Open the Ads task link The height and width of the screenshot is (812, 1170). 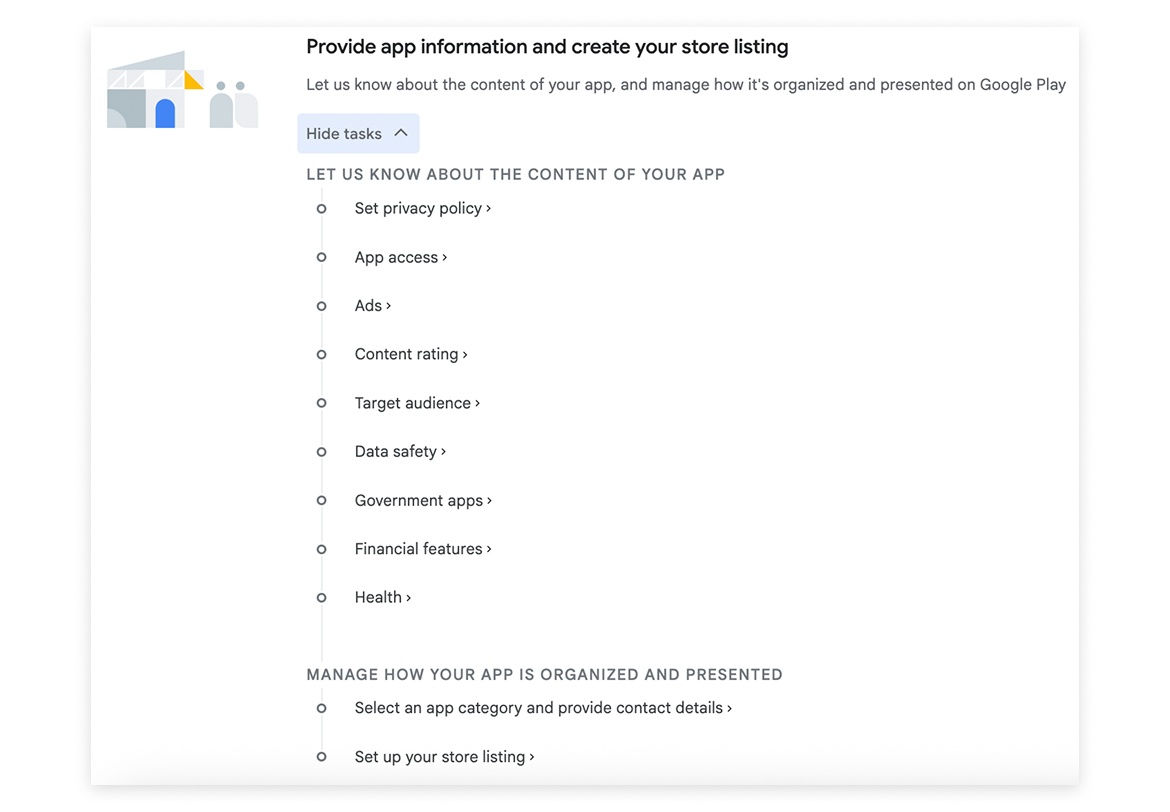coord(372,306)
